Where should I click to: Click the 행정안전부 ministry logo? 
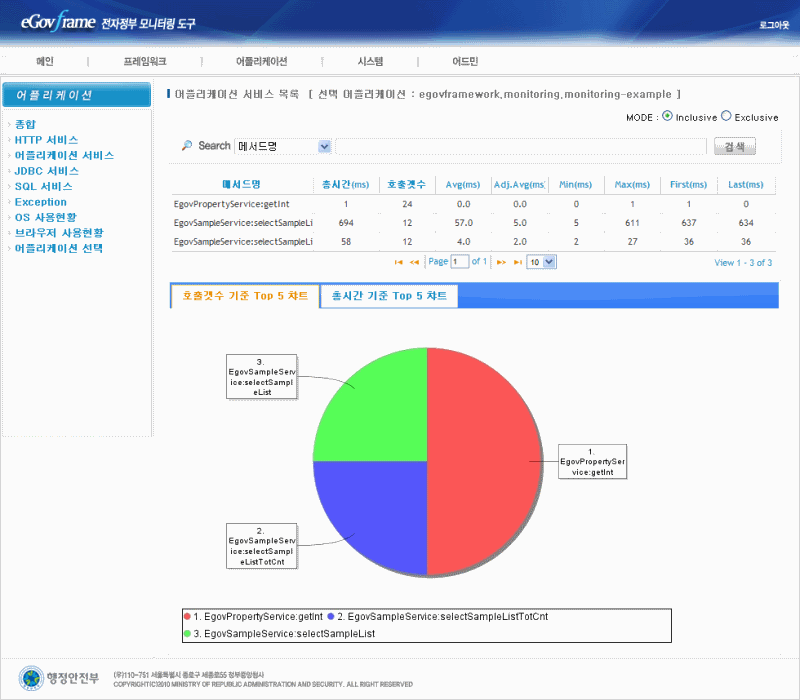[x=60, y=677]
